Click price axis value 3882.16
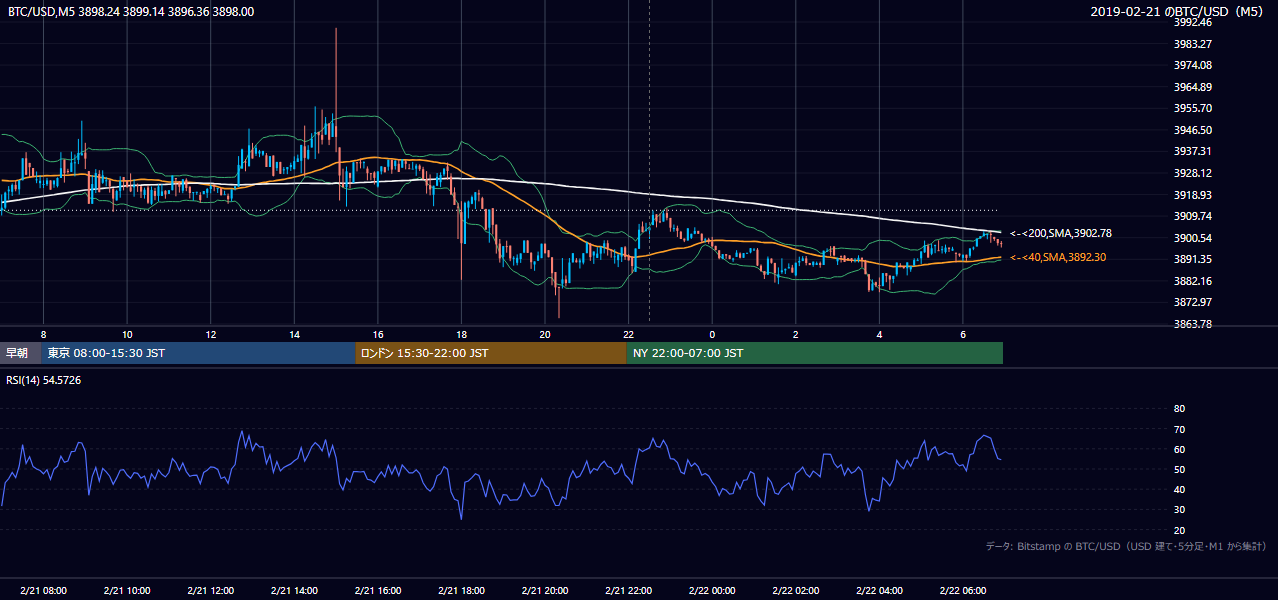Image resolution: width=1278 pixels, height=600 pixels. click(1193, 281)
